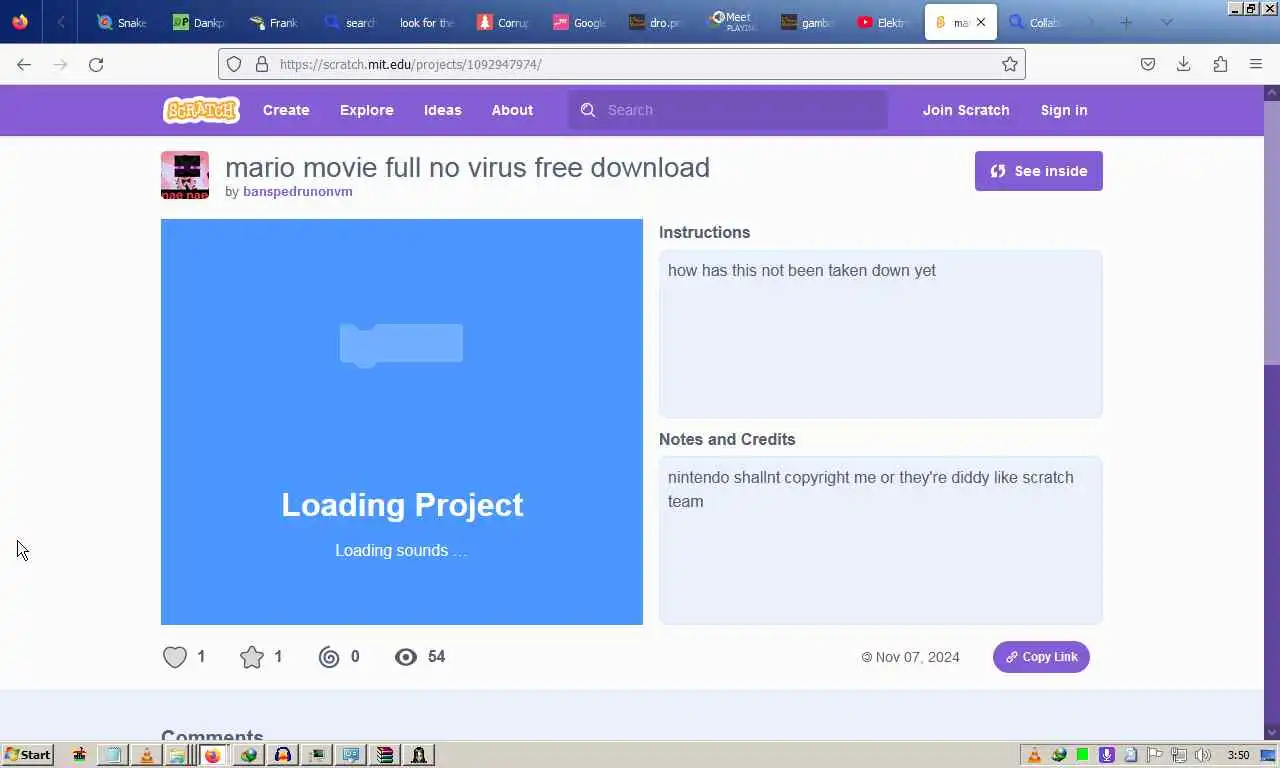Open the Pocket save icon
The width and height of the screenshot is (1280, 768).
point(1148,64)
